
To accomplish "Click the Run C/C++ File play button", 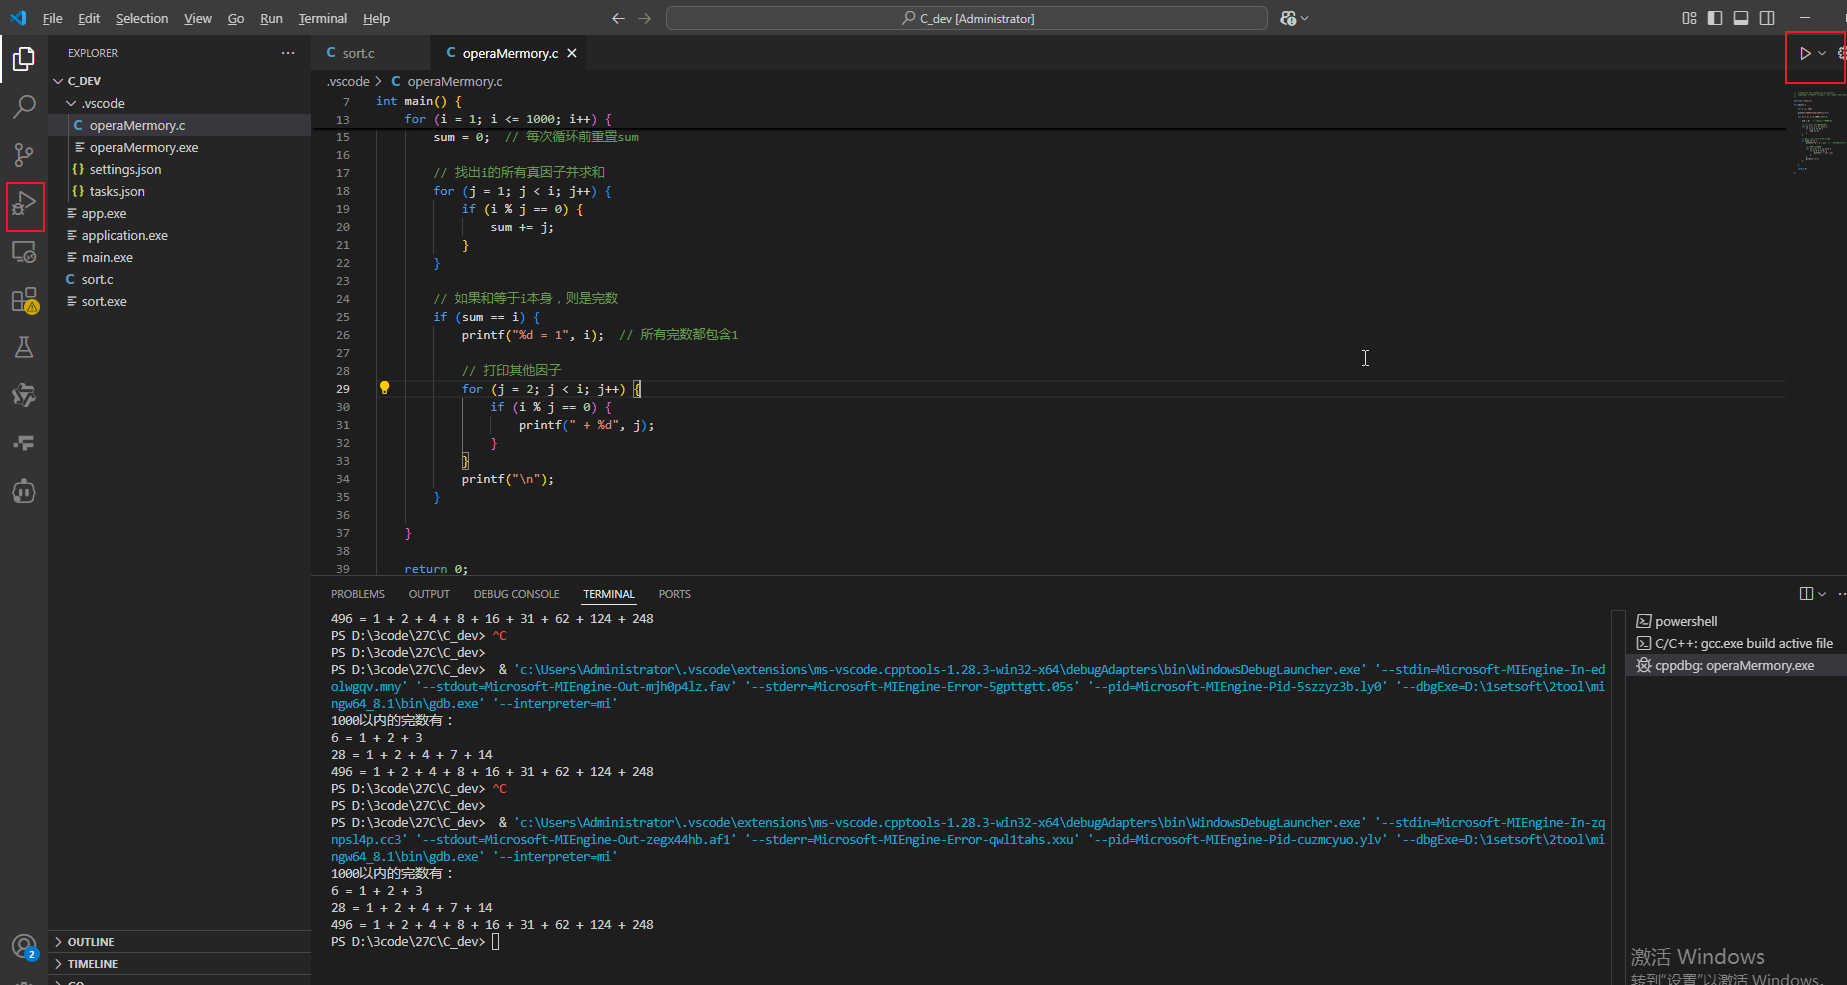I will point(1804,54).
